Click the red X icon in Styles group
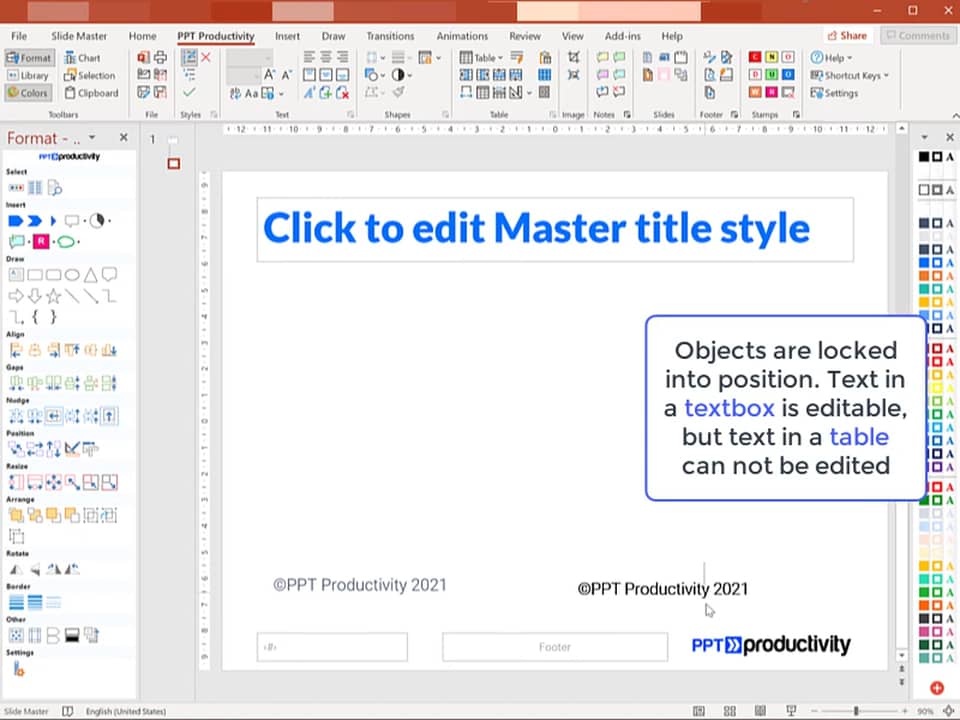This screenshot has height=720, width=960. [x=206, y=58]
